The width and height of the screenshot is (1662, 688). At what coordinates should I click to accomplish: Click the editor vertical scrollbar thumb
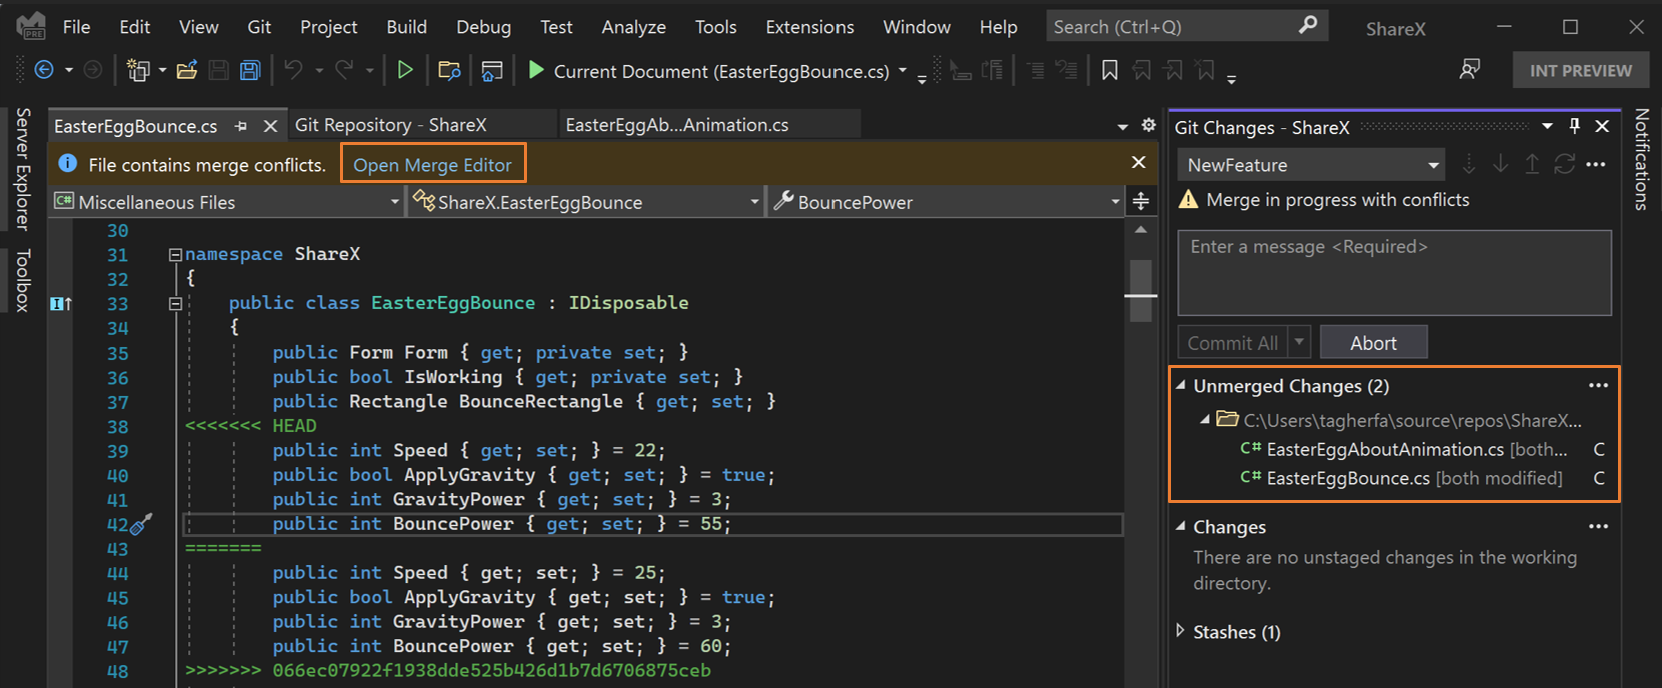(x=1141, y=290)
